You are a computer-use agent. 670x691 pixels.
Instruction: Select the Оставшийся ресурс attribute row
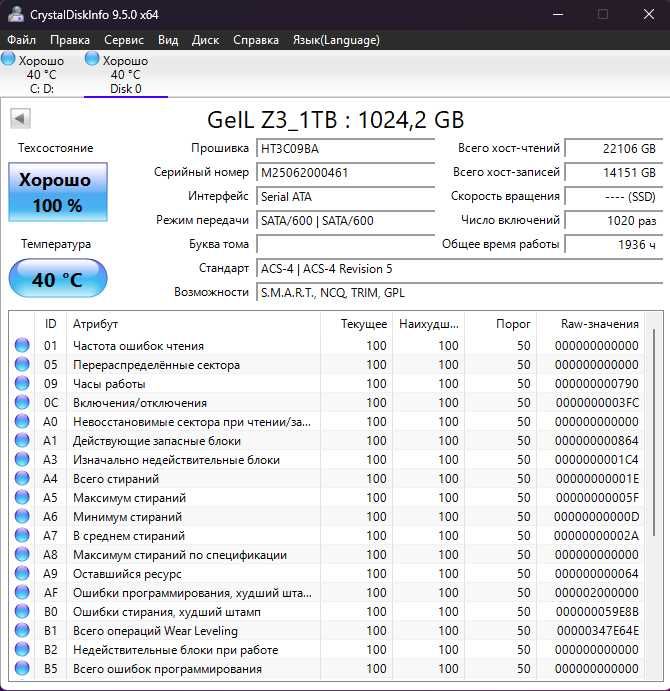point(326,573)
